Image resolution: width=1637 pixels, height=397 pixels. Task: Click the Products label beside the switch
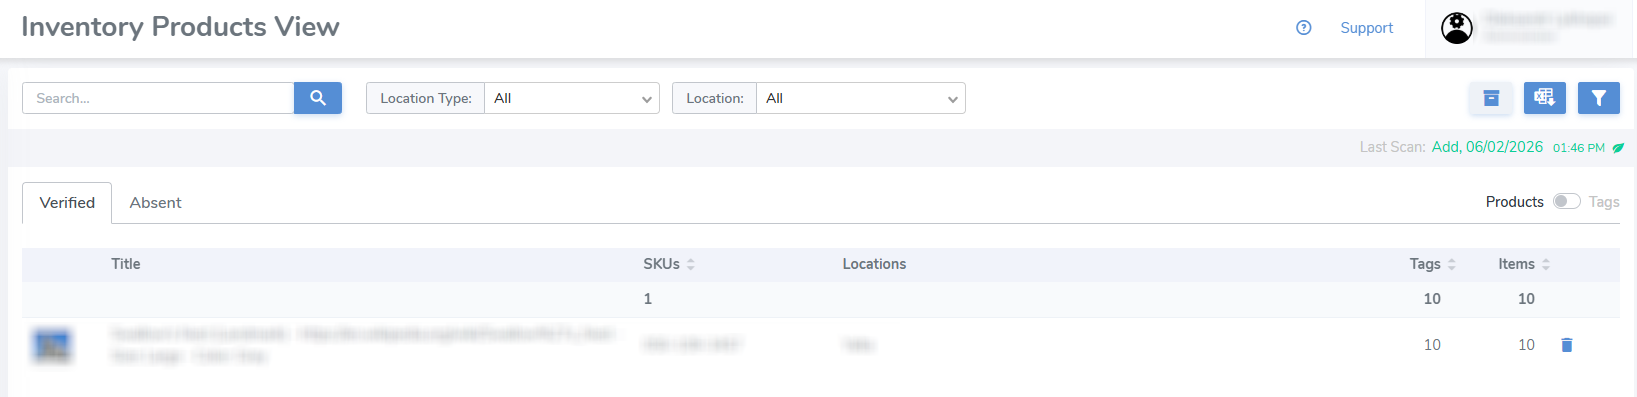pos(1514,202)
